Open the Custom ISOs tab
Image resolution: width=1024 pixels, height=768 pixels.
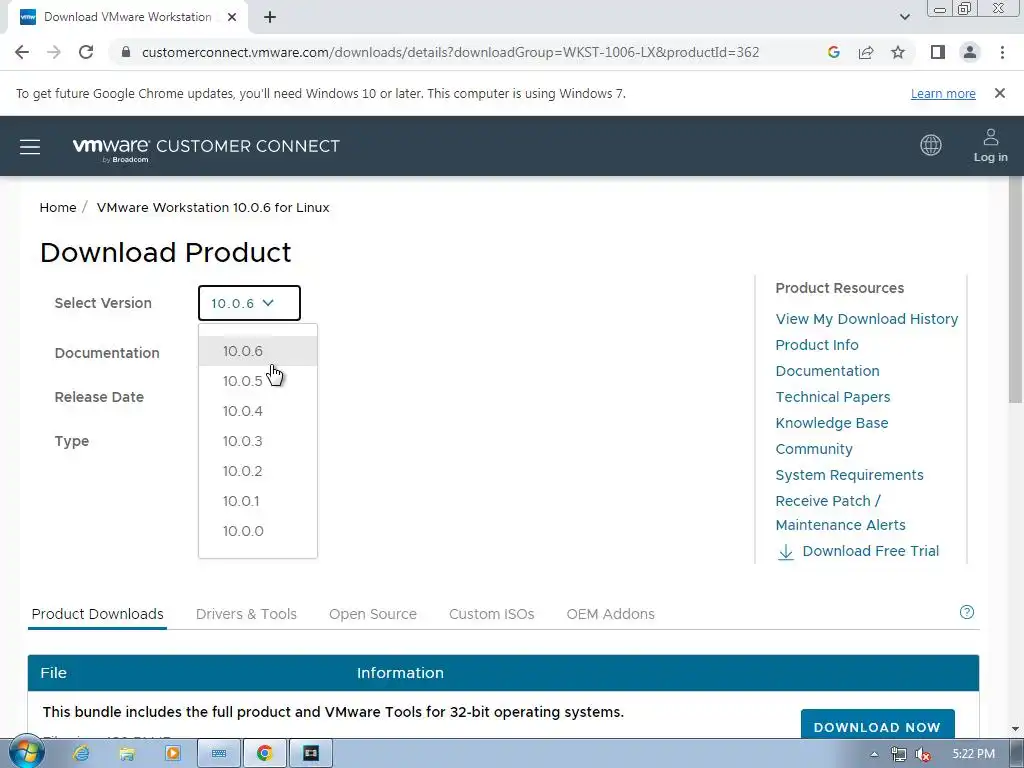[492, 614]
